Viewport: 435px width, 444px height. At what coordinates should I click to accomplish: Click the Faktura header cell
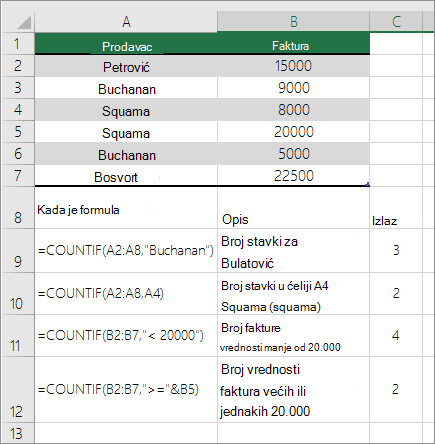(x=293, y=44)
